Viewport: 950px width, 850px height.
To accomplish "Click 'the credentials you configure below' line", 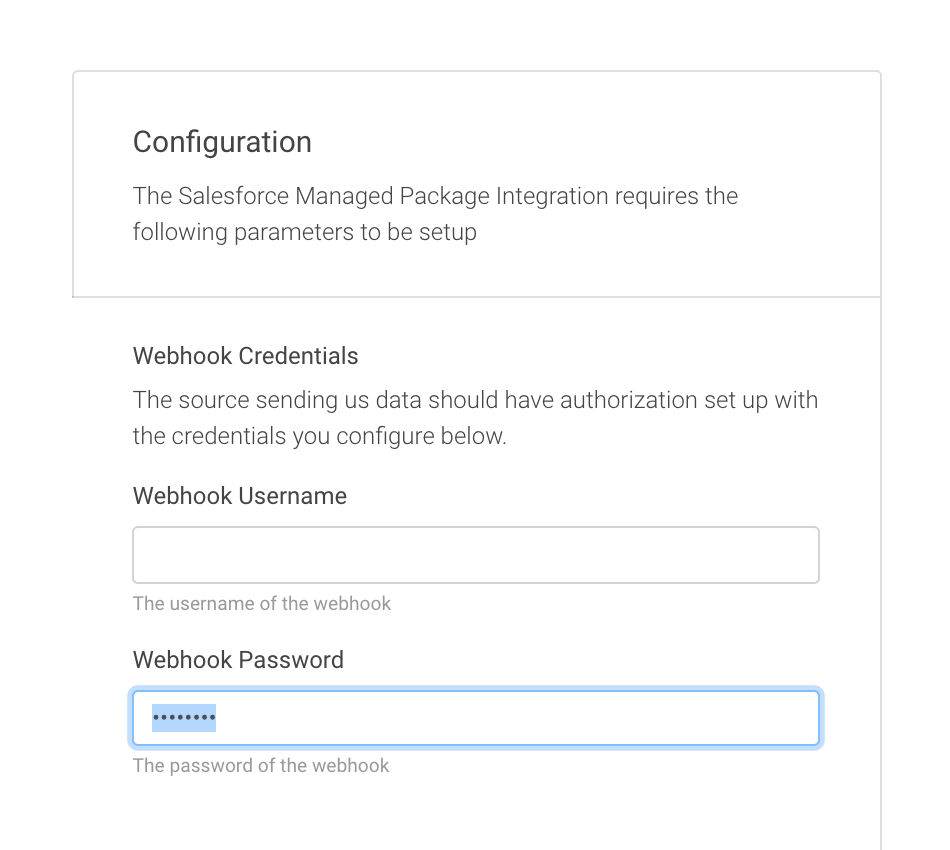I will tap(319, 436).
